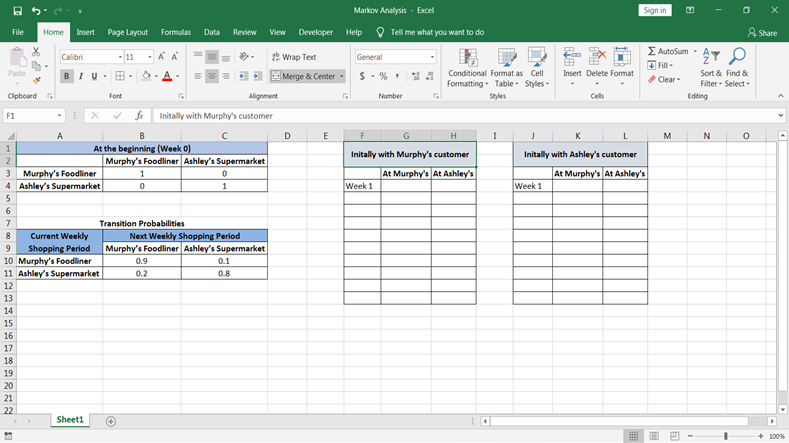
Task: Click the Clear button
Action: (x=664, y=80)
